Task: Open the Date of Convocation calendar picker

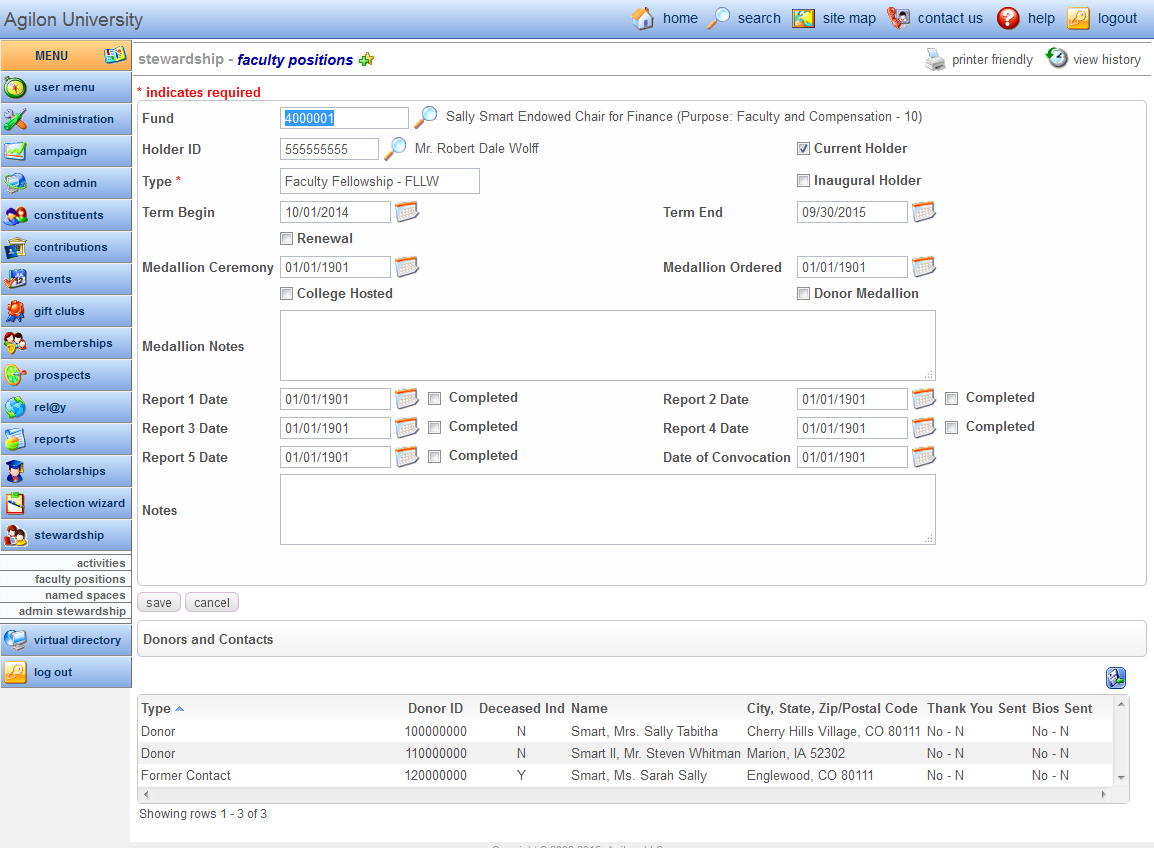Action: 924,457
